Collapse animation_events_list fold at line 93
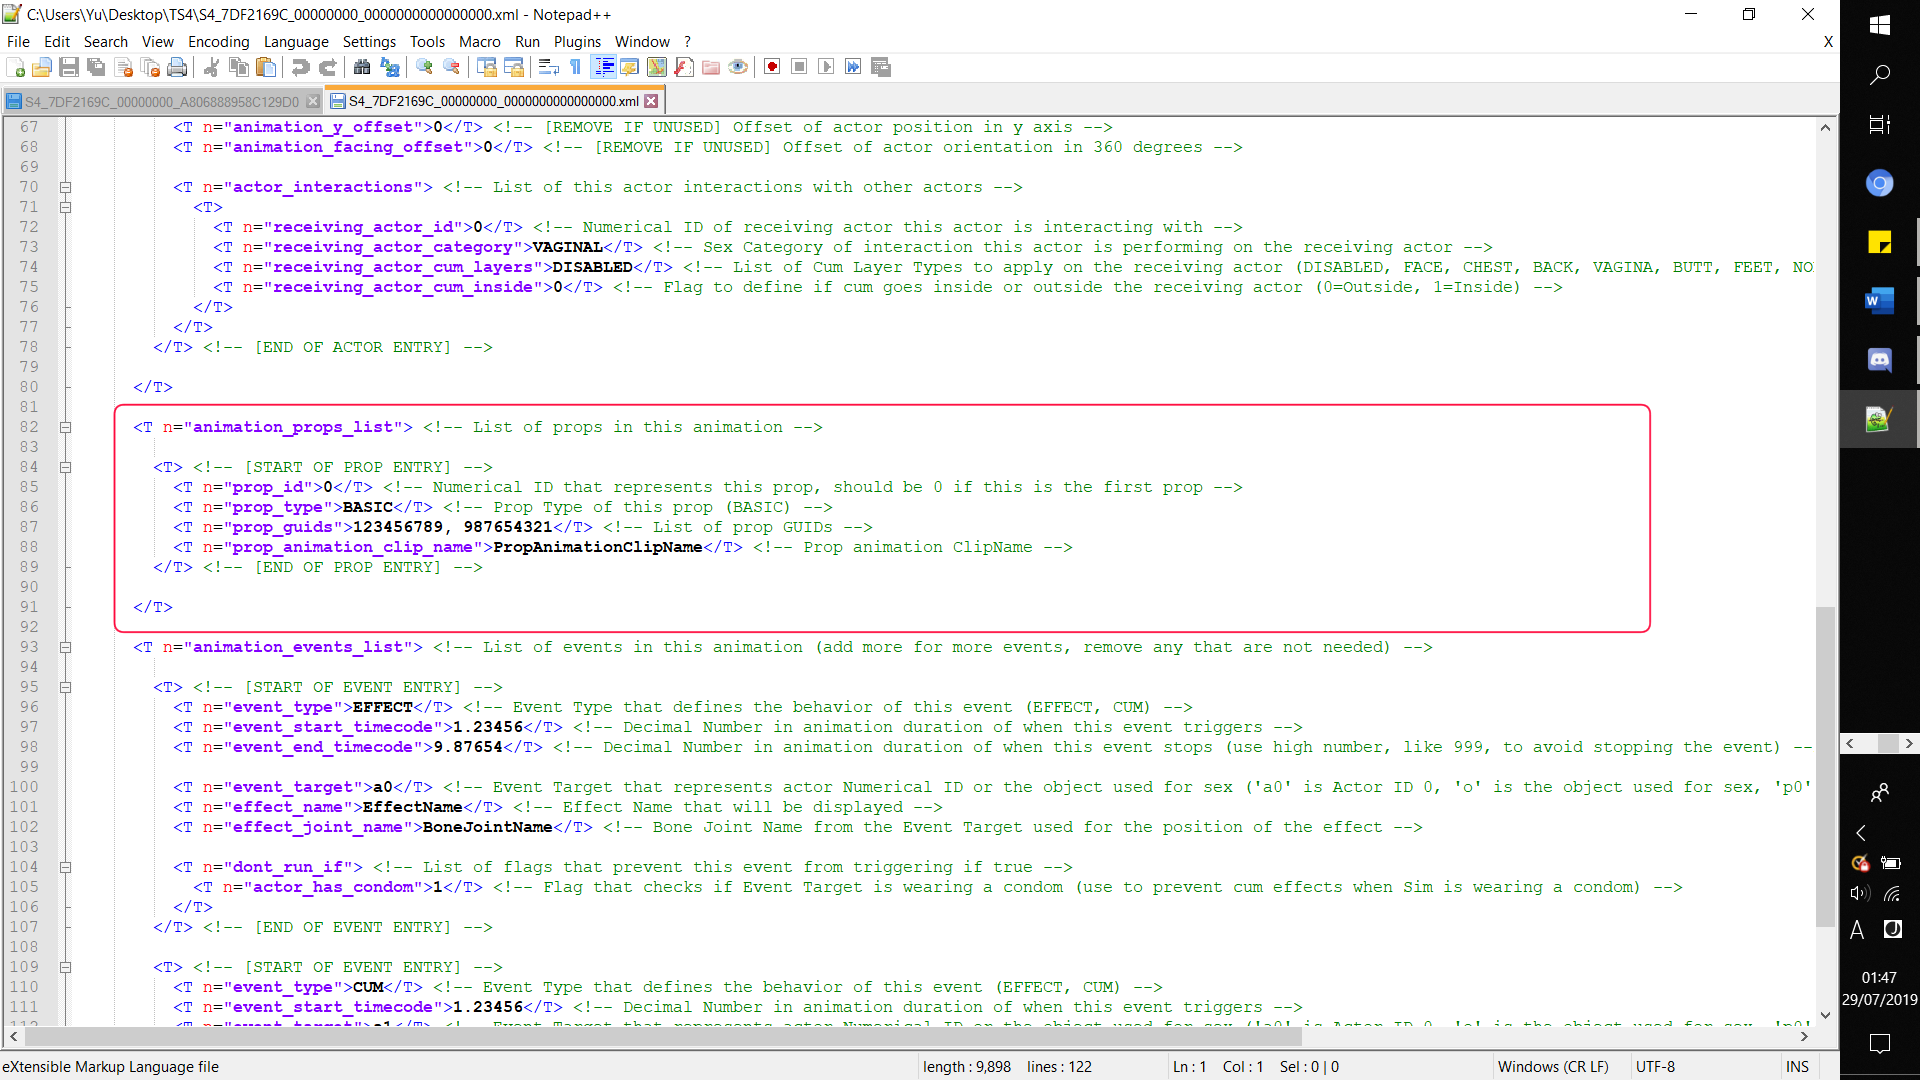The image size is (1920, 1080). (65, 647)
